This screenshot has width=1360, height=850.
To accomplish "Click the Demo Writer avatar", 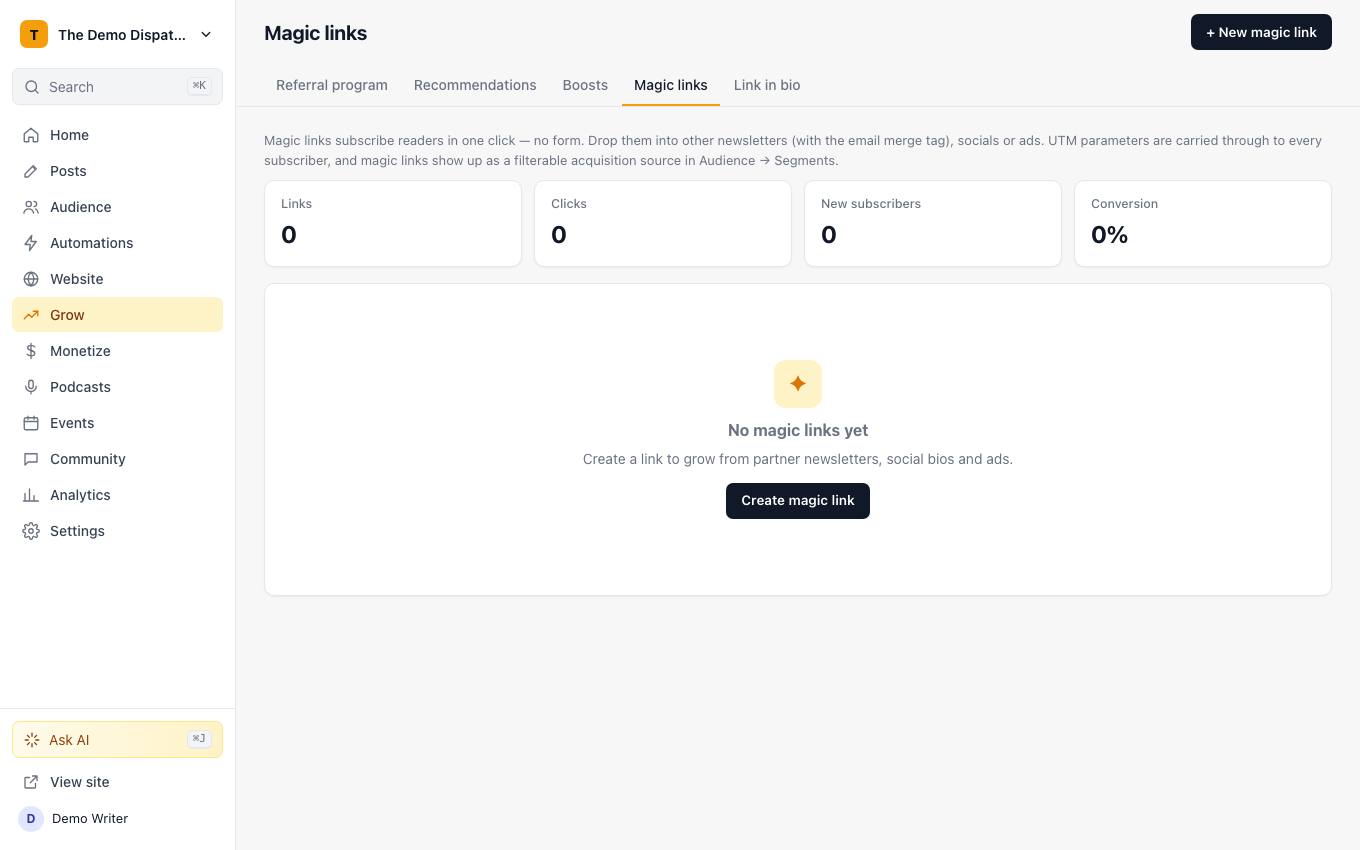I will (31, 818).
